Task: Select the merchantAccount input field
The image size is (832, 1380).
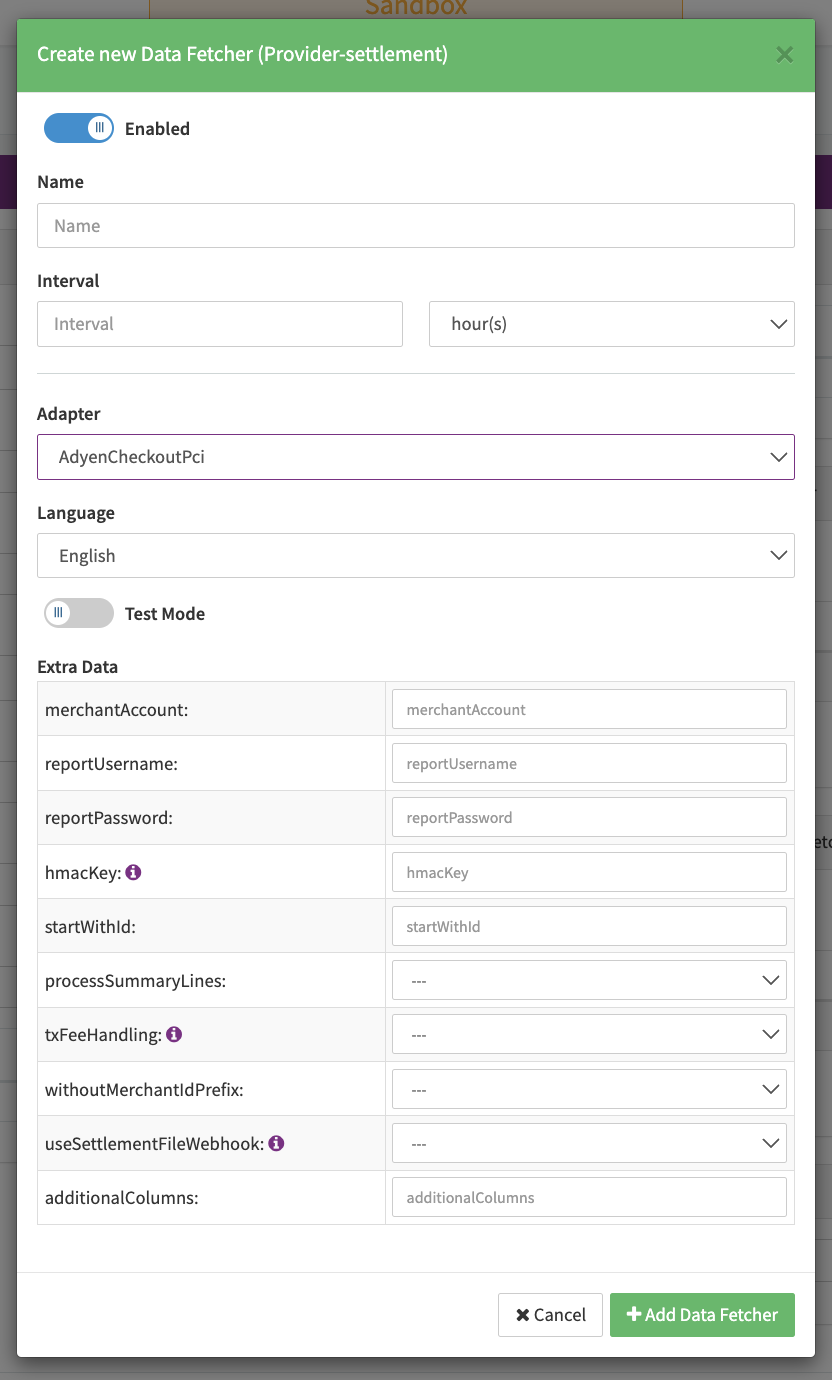Action: (x=588, y=709)
